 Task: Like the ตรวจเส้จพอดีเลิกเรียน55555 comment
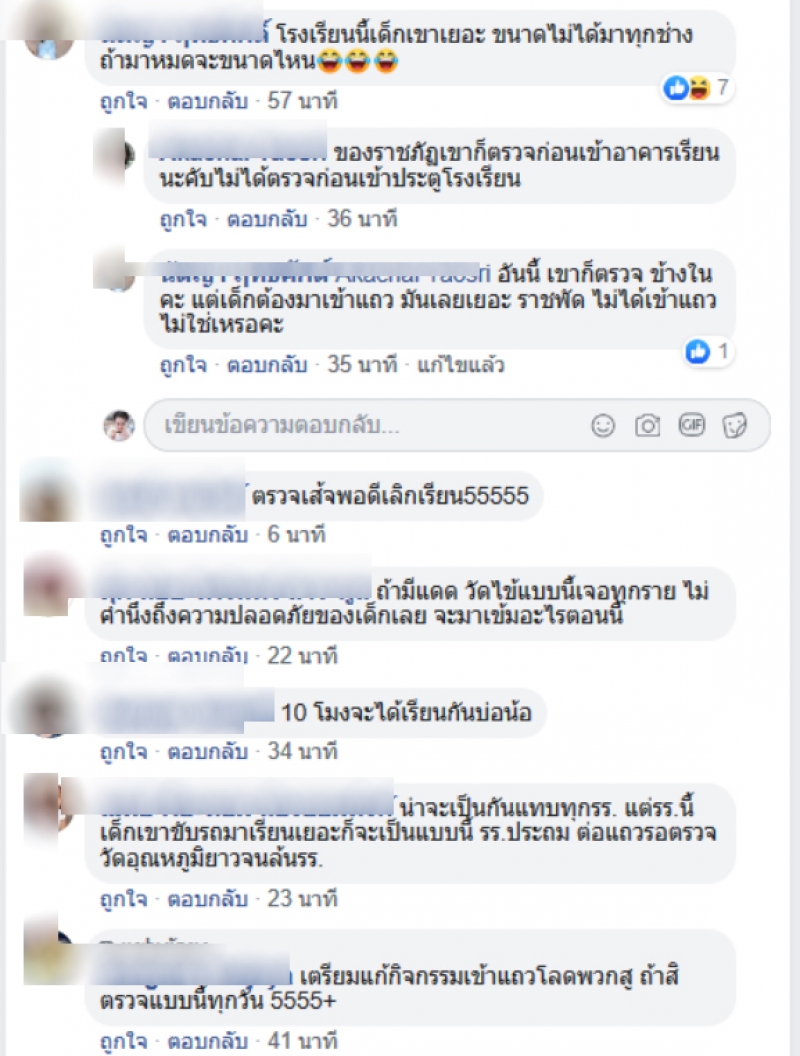click(123, 535)
